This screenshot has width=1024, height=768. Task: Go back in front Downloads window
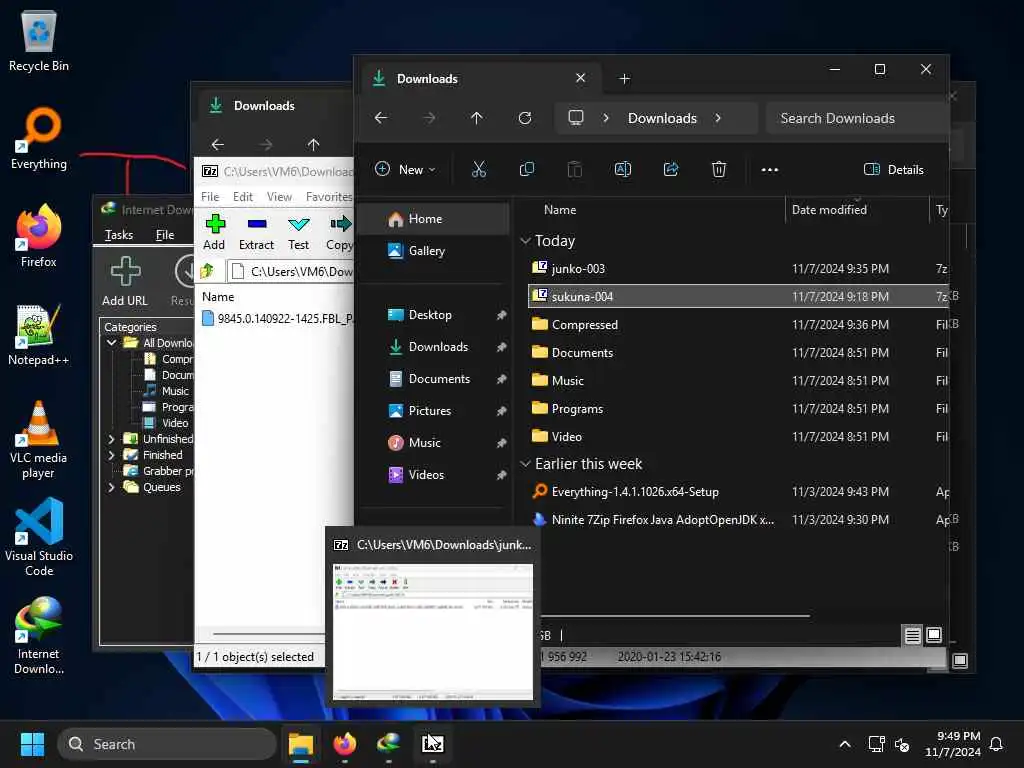tap(381, 118)
